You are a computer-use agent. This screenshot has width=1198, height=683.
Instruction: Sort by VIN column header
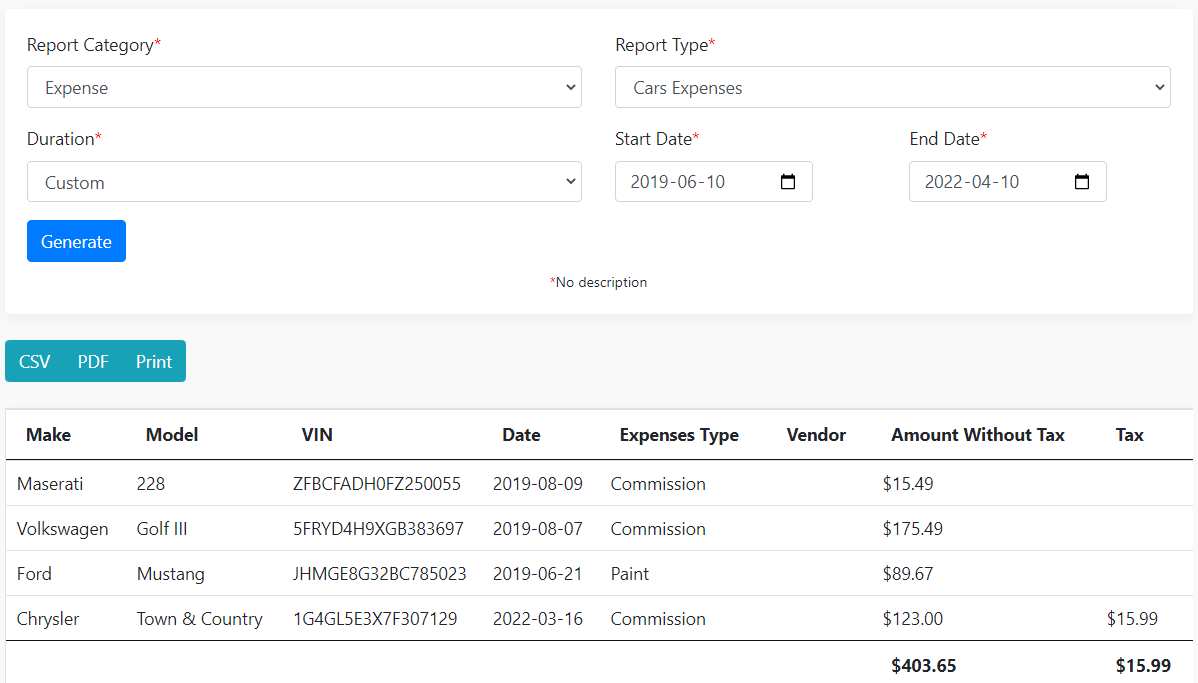tap(317, 435)
